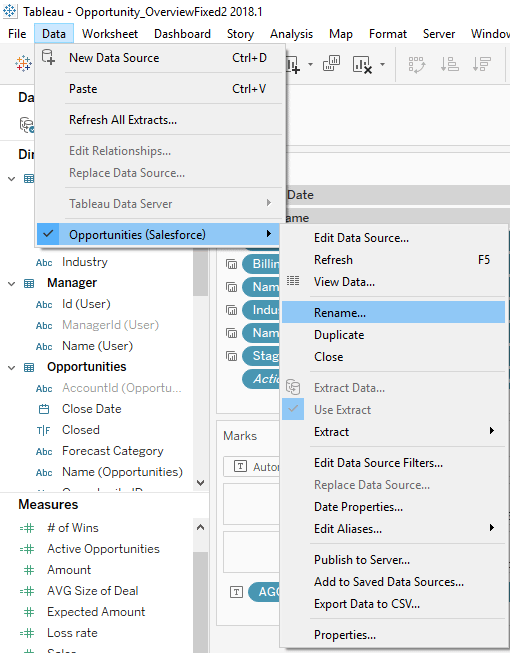The height and width of the screenshot is (653, 510).
Task: Open the Analysis menu
Action: click(x=291, y=34)
